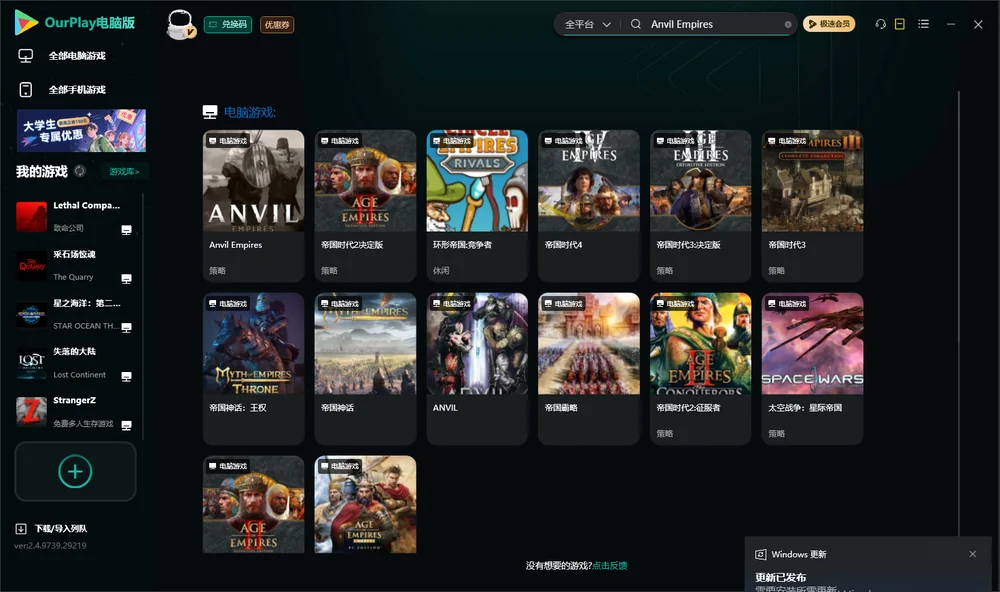Open the 帝国时代3:决定版 game card
1000x592 pixels.
coord(700,205)
